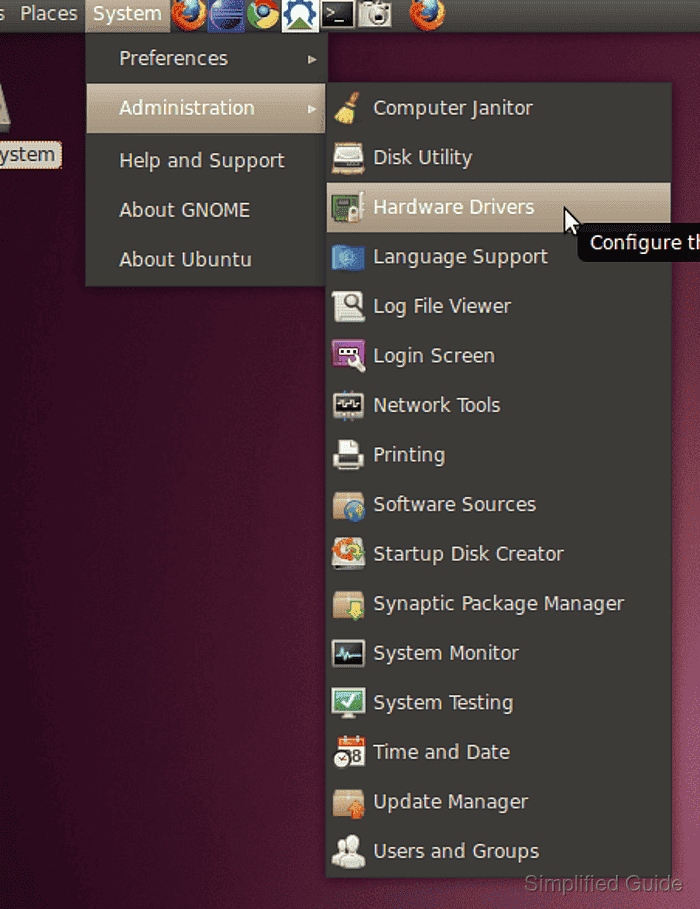
Task: Choose About GNOME
Action: 205,210
